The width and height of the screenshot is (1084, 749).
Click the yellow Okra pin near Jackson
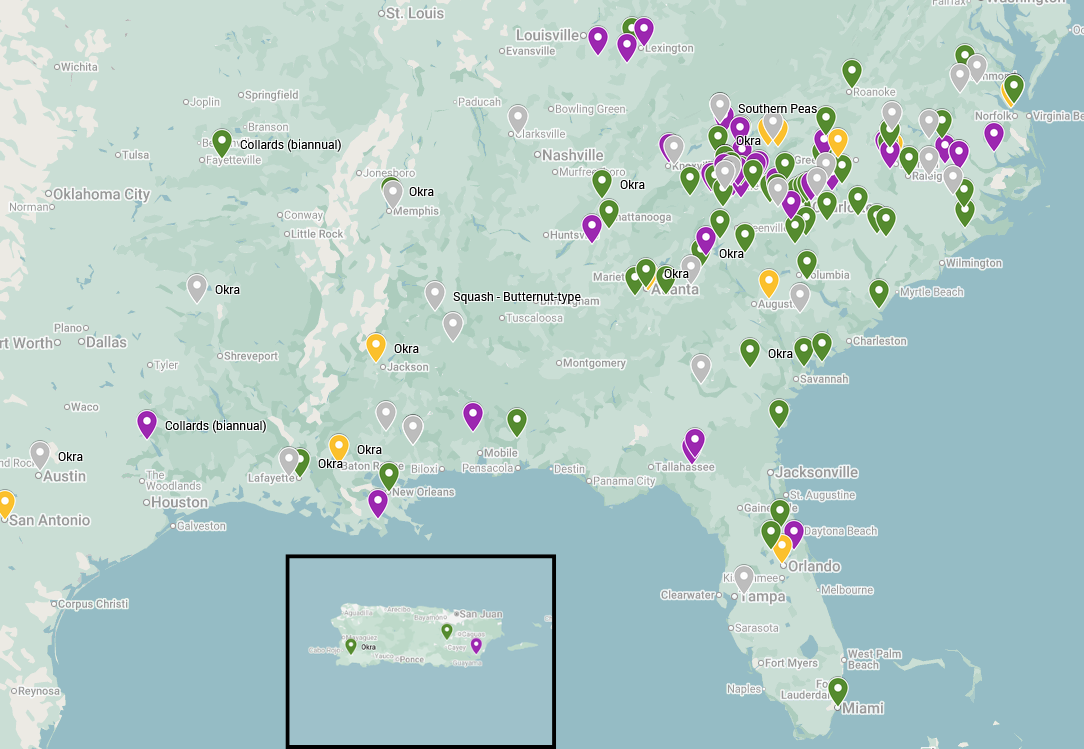click(377, 347)
